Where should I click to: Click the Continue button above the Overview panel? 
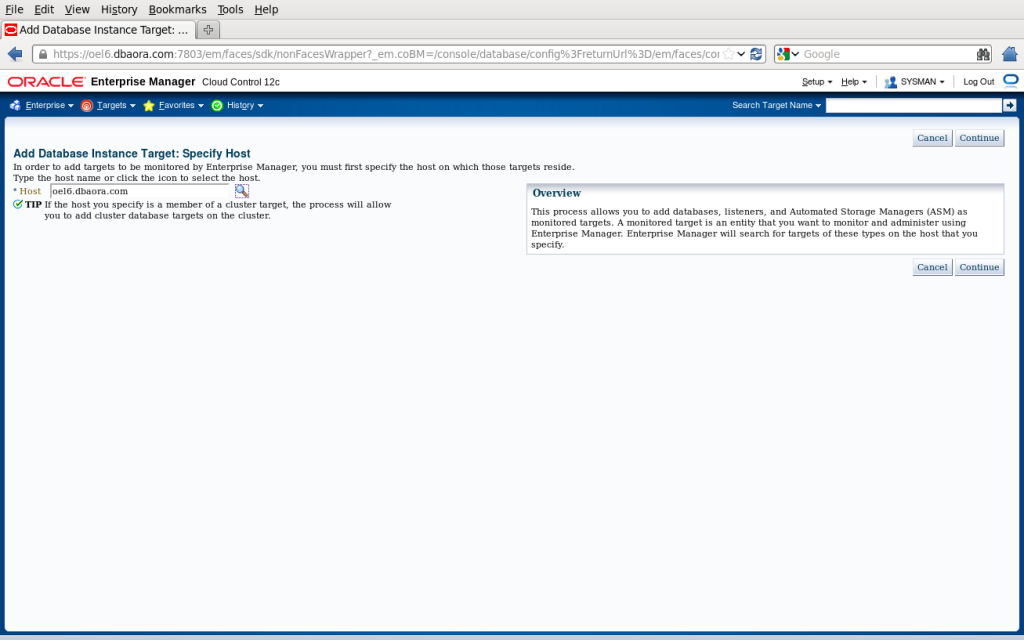[979, 138]
